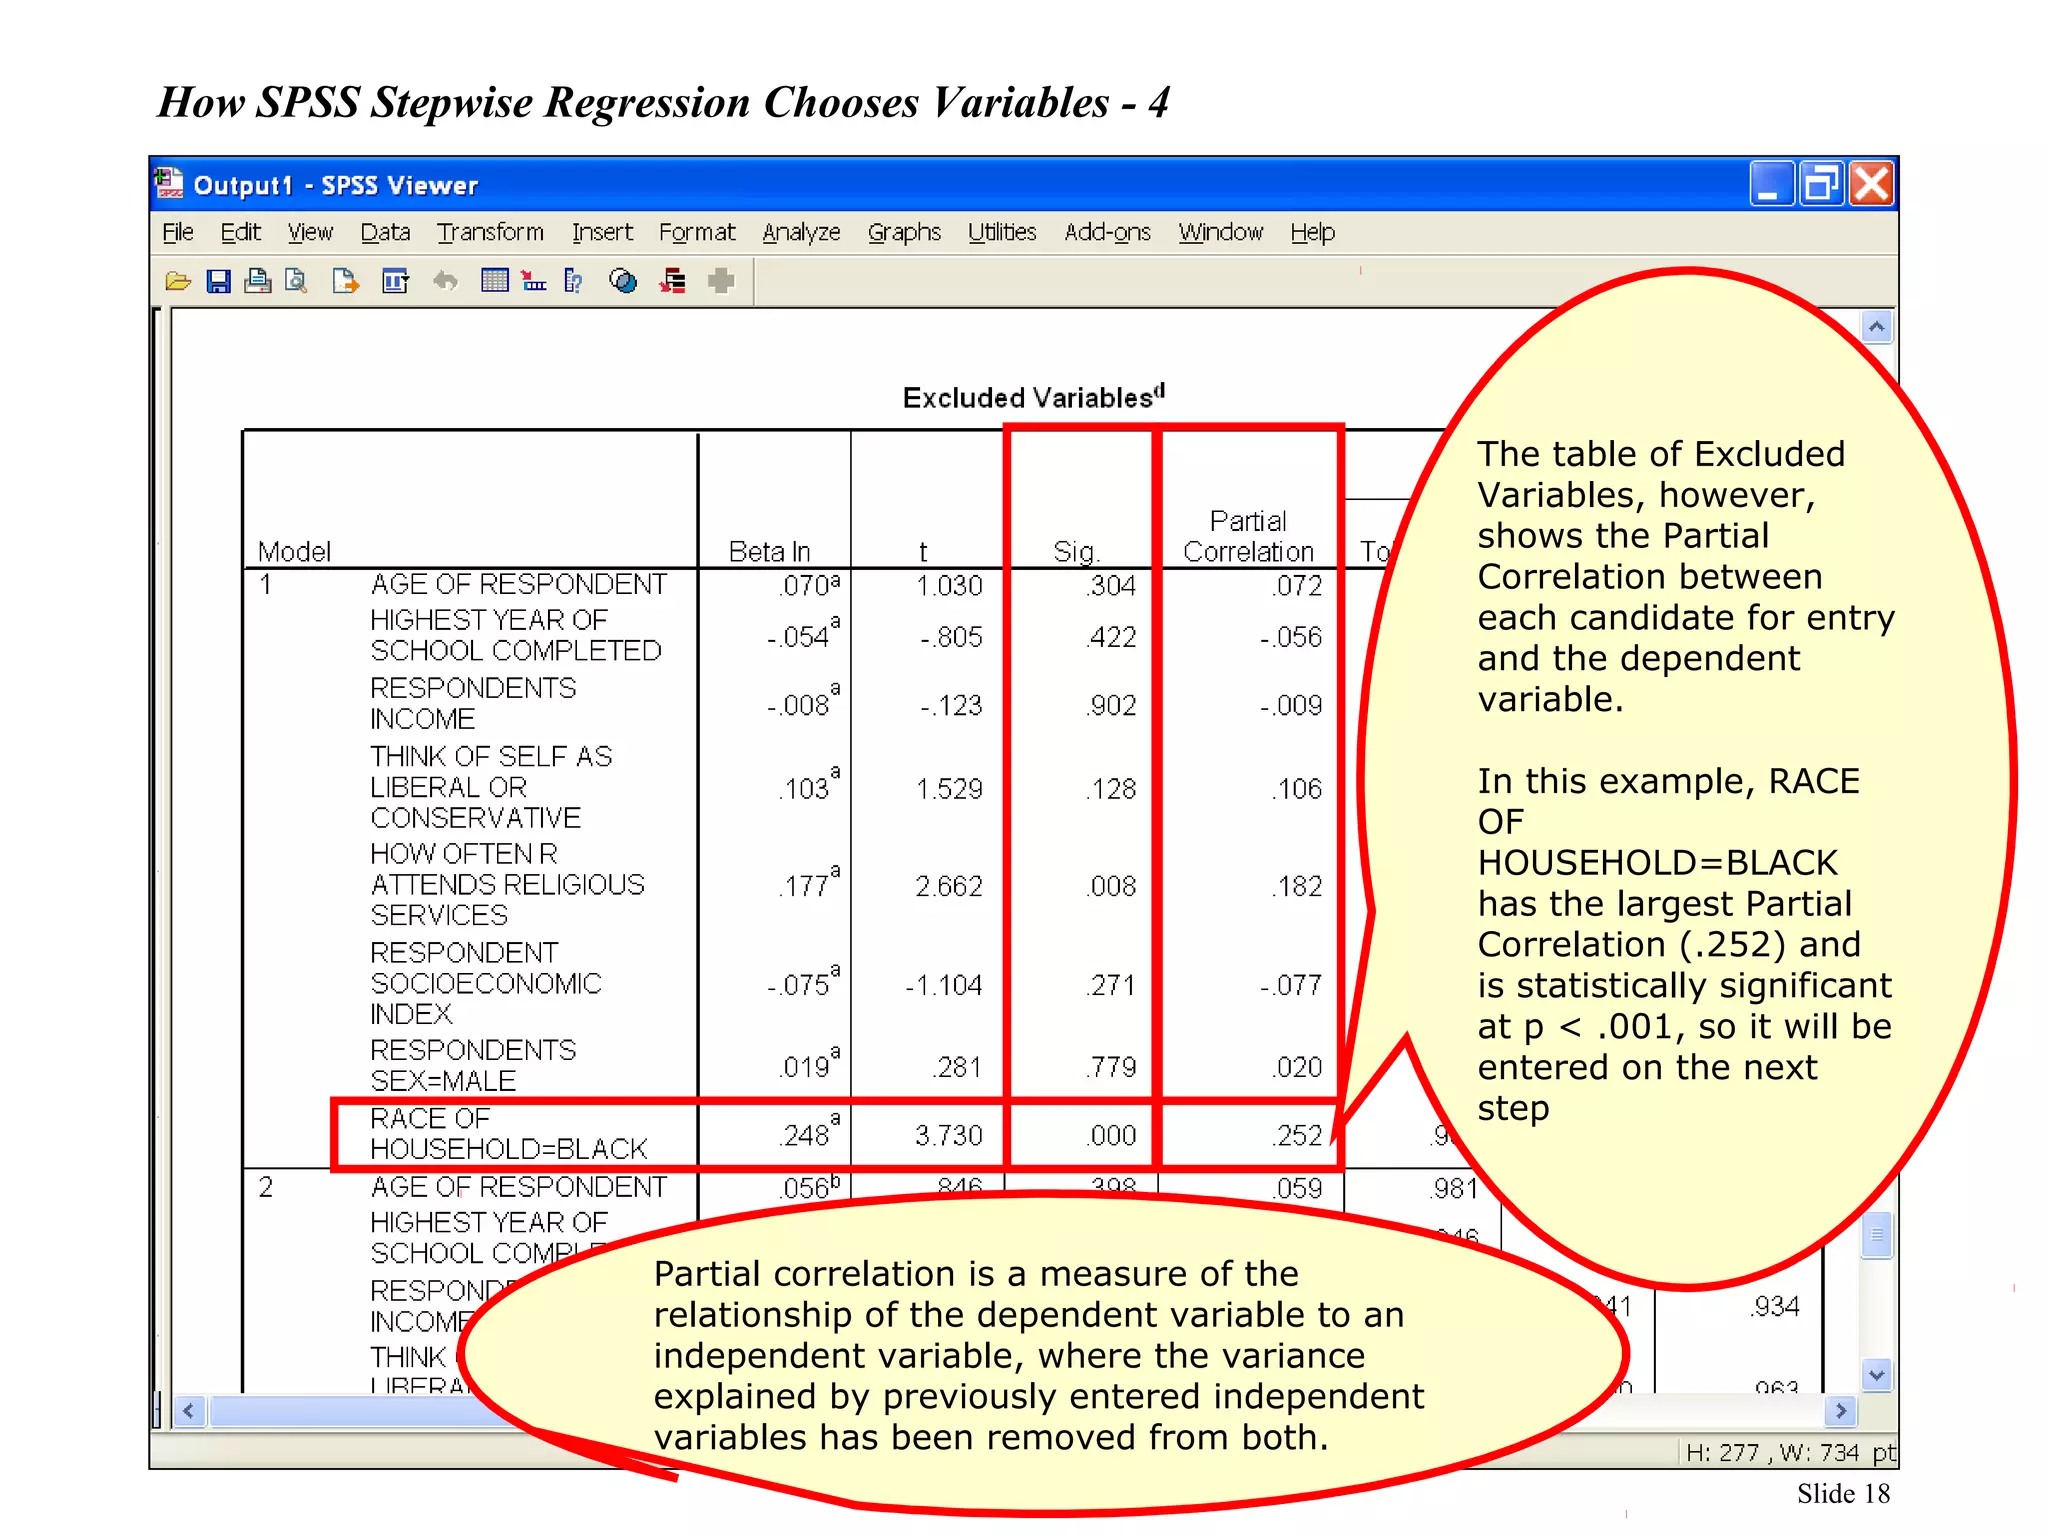This screenshot has height=1536, width=2048.
Task: Click the -.077 partial correlation cell
Action: point(1291,985)
